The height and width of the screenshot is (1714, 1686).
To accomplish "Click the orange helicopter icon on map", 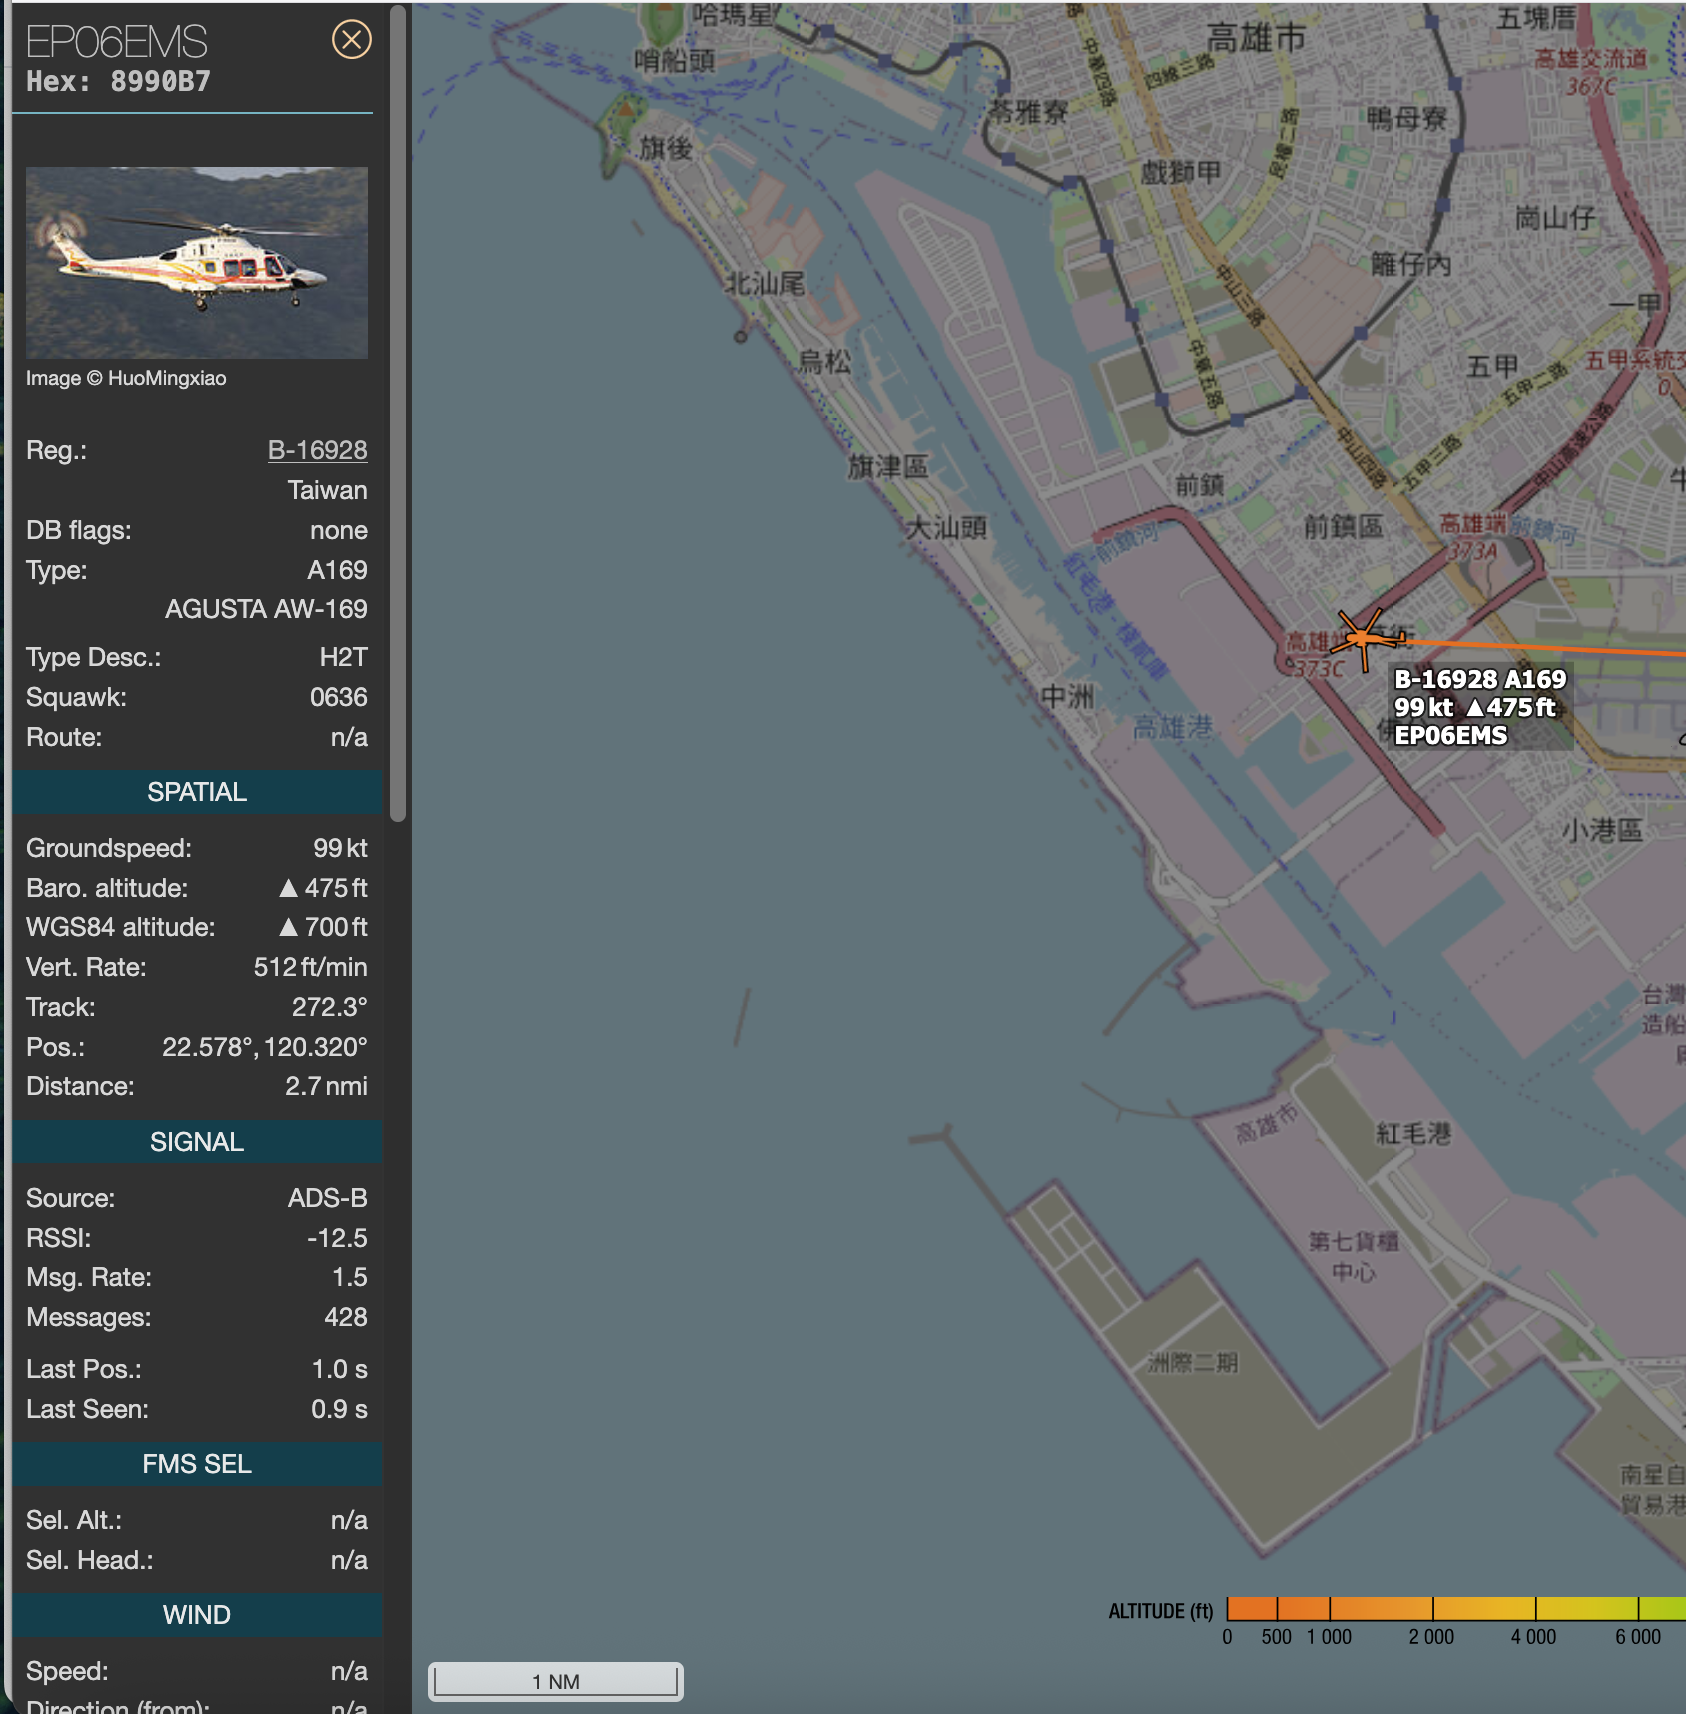I will 1363,637.
